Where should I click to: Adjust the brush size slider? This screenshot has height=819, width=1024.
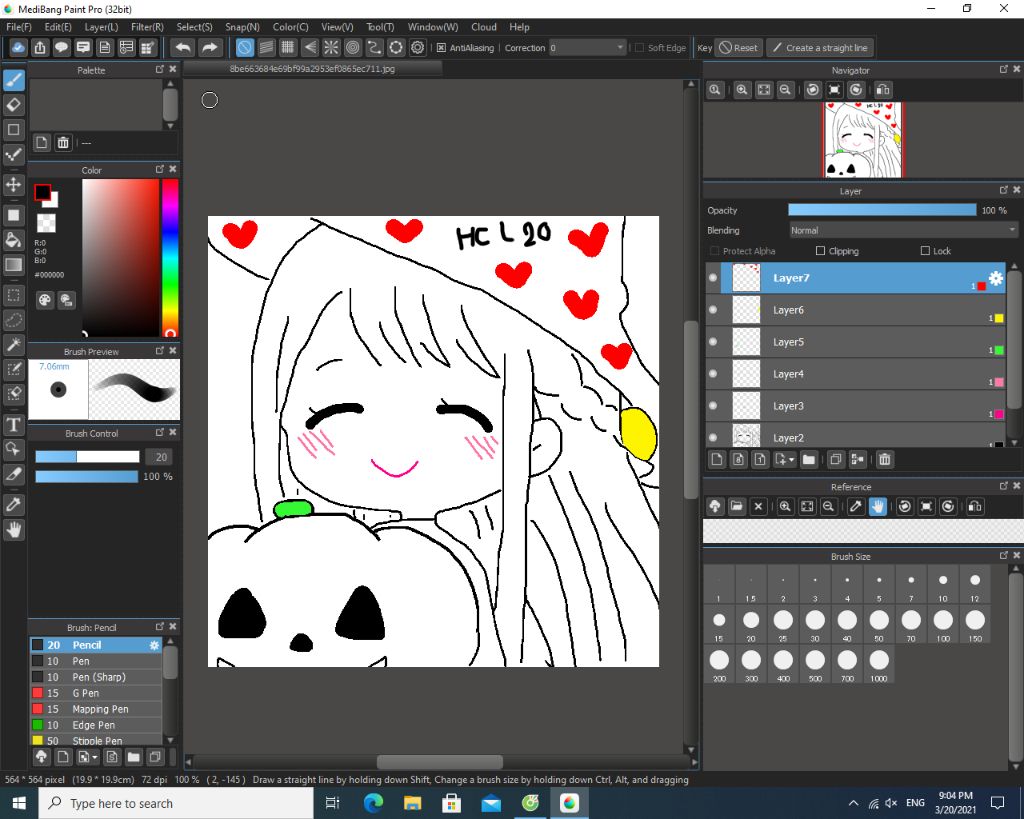point(88,457)
